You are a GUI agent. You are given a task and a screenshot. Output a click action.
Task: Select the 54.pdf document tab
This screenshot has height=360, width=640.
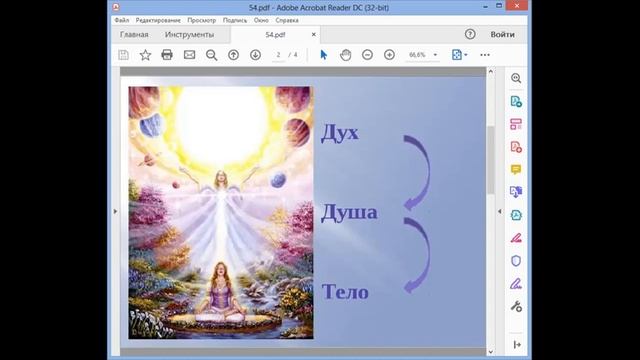point(275,35)
